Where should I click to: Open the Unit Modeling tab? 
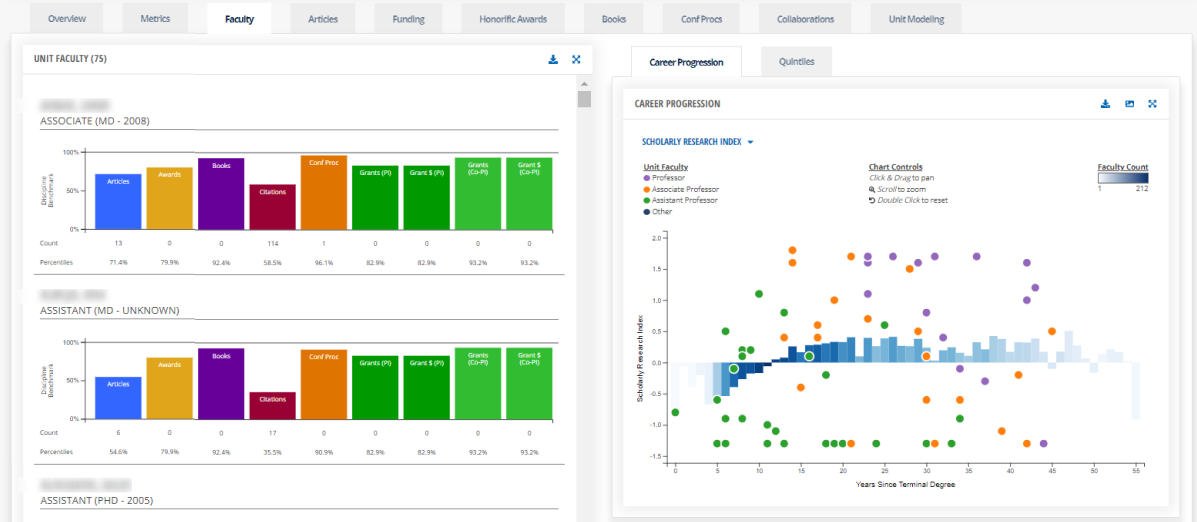pyautogui.click(x=915, y=18)
